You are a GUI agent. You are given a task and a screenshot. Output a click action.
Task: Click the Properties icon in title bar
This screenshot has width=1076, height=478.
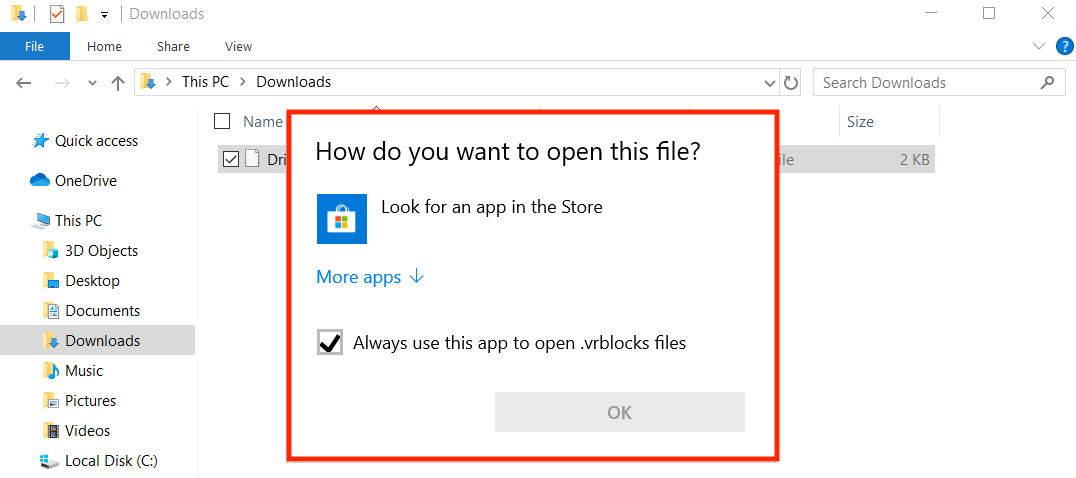click(57, 14)
